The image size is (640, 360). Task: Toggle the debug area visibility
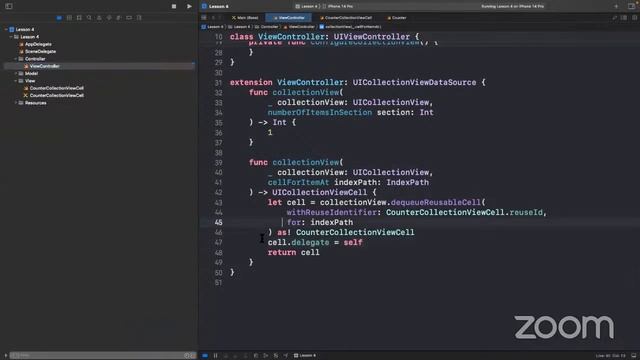pos(634,356)
